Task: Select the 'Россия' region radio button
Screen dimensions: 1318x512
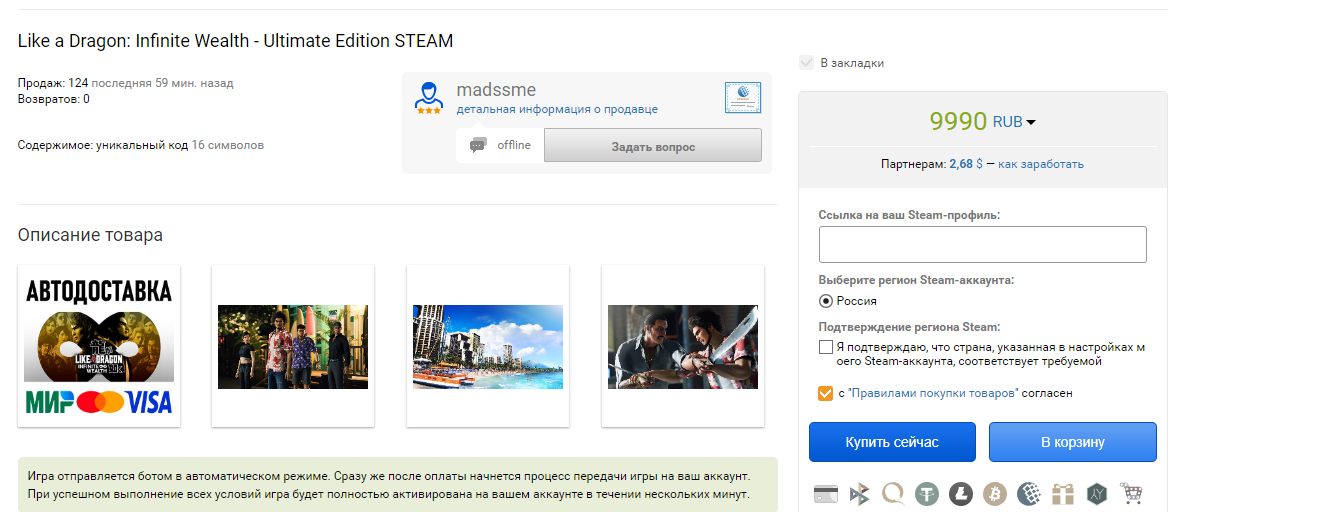Action: pyautogui.click(x=826, y=300)
